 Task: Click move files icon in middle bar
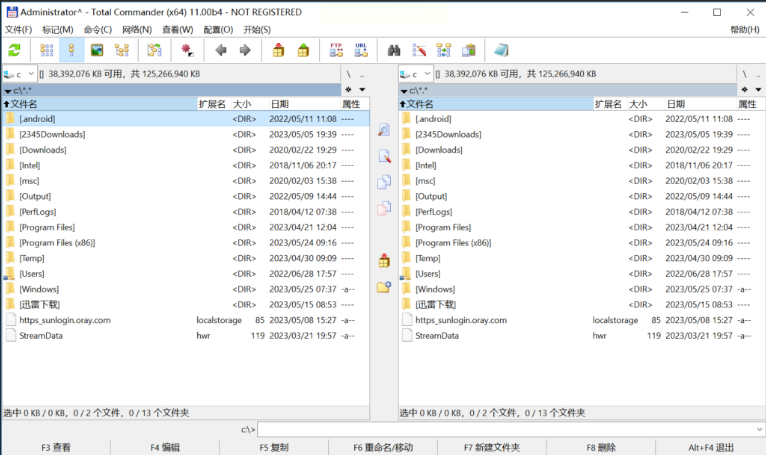(384, 208)
